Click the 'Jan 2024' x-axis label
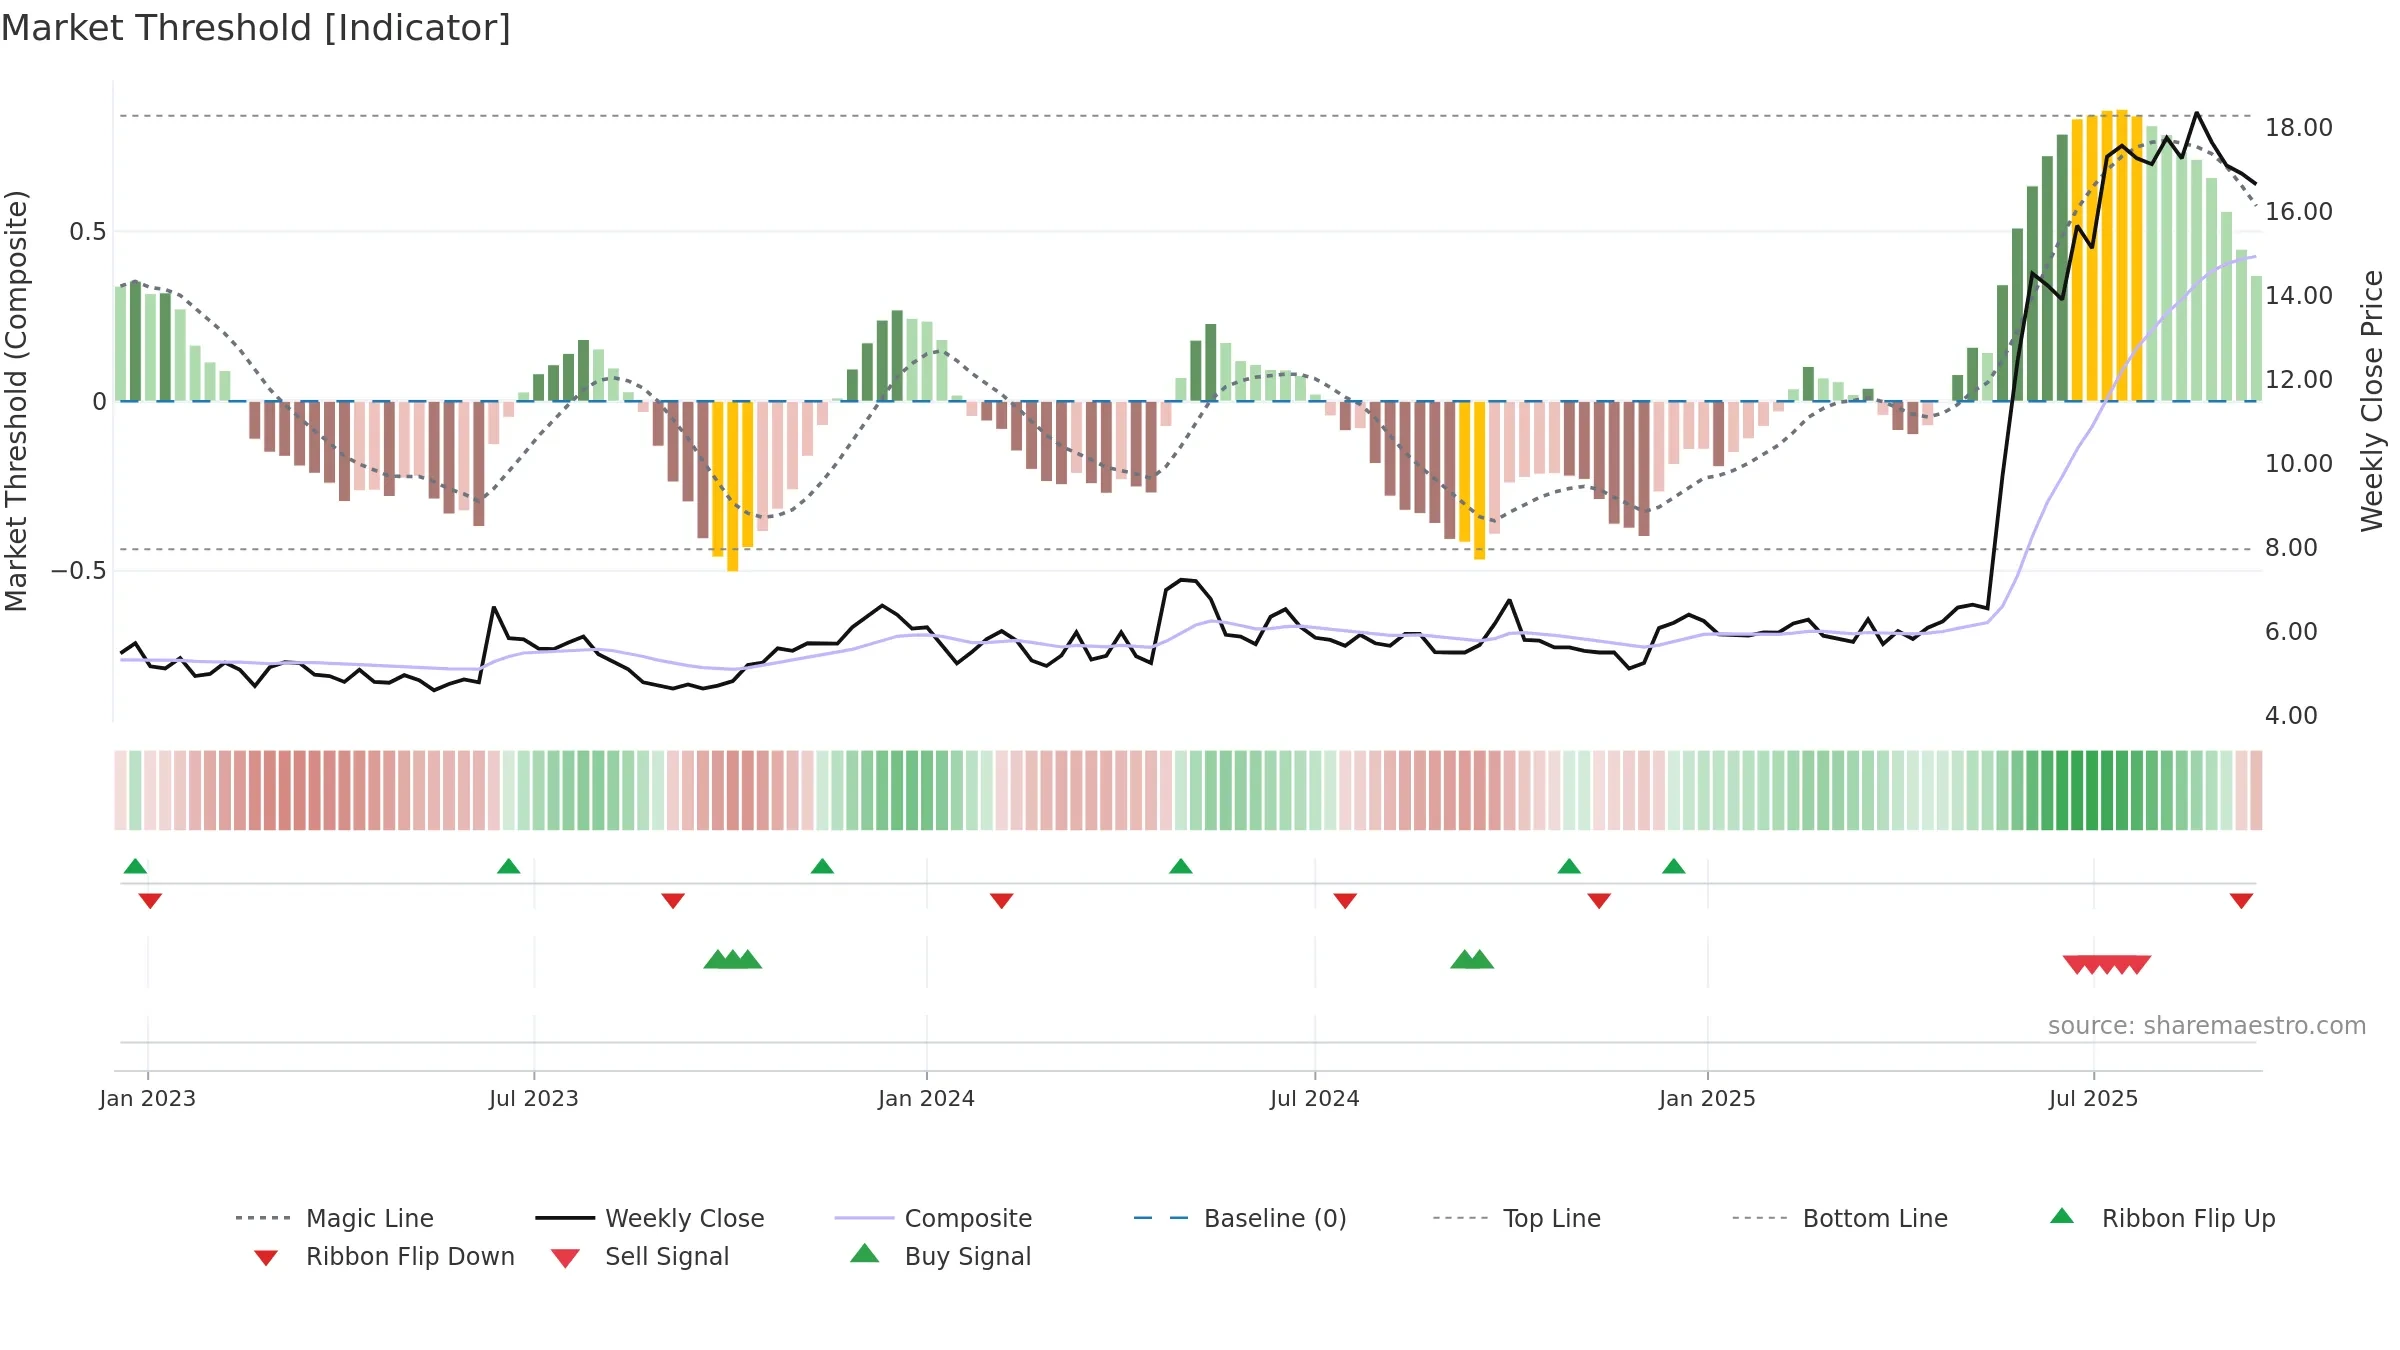2400x1350 pixels. [x=927, y=1099]
